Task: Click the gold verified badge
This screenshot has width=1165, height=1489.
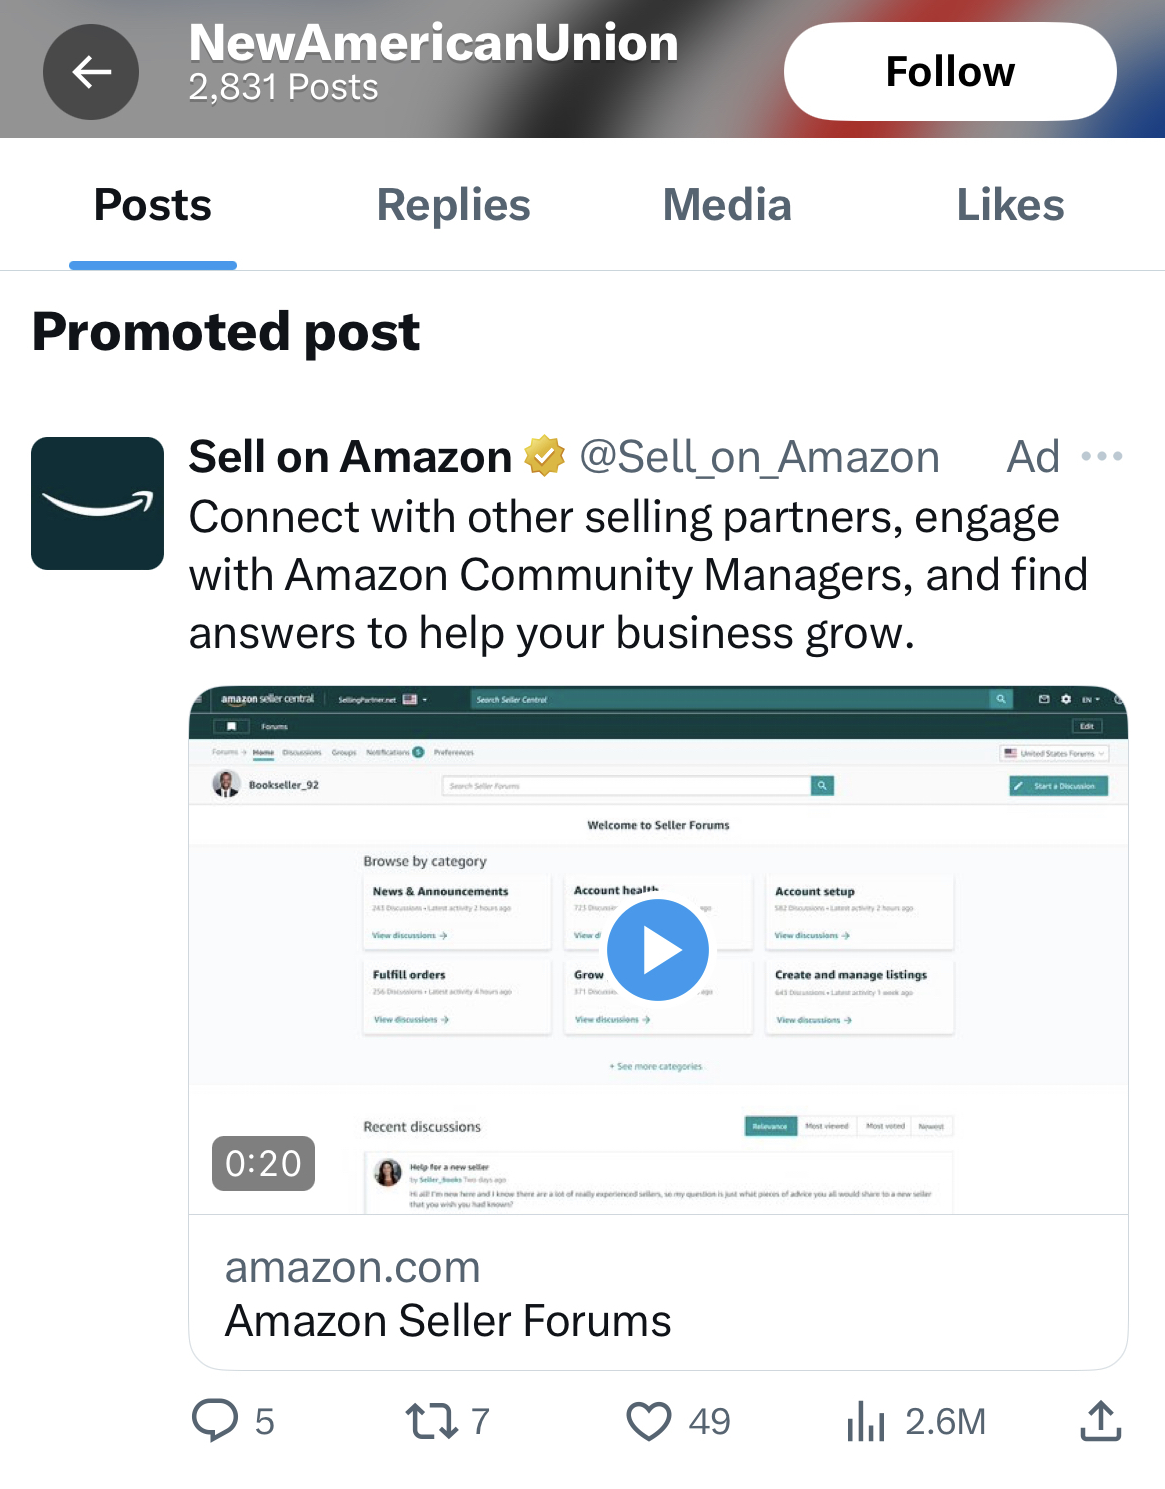Action: tap(545, 457)
